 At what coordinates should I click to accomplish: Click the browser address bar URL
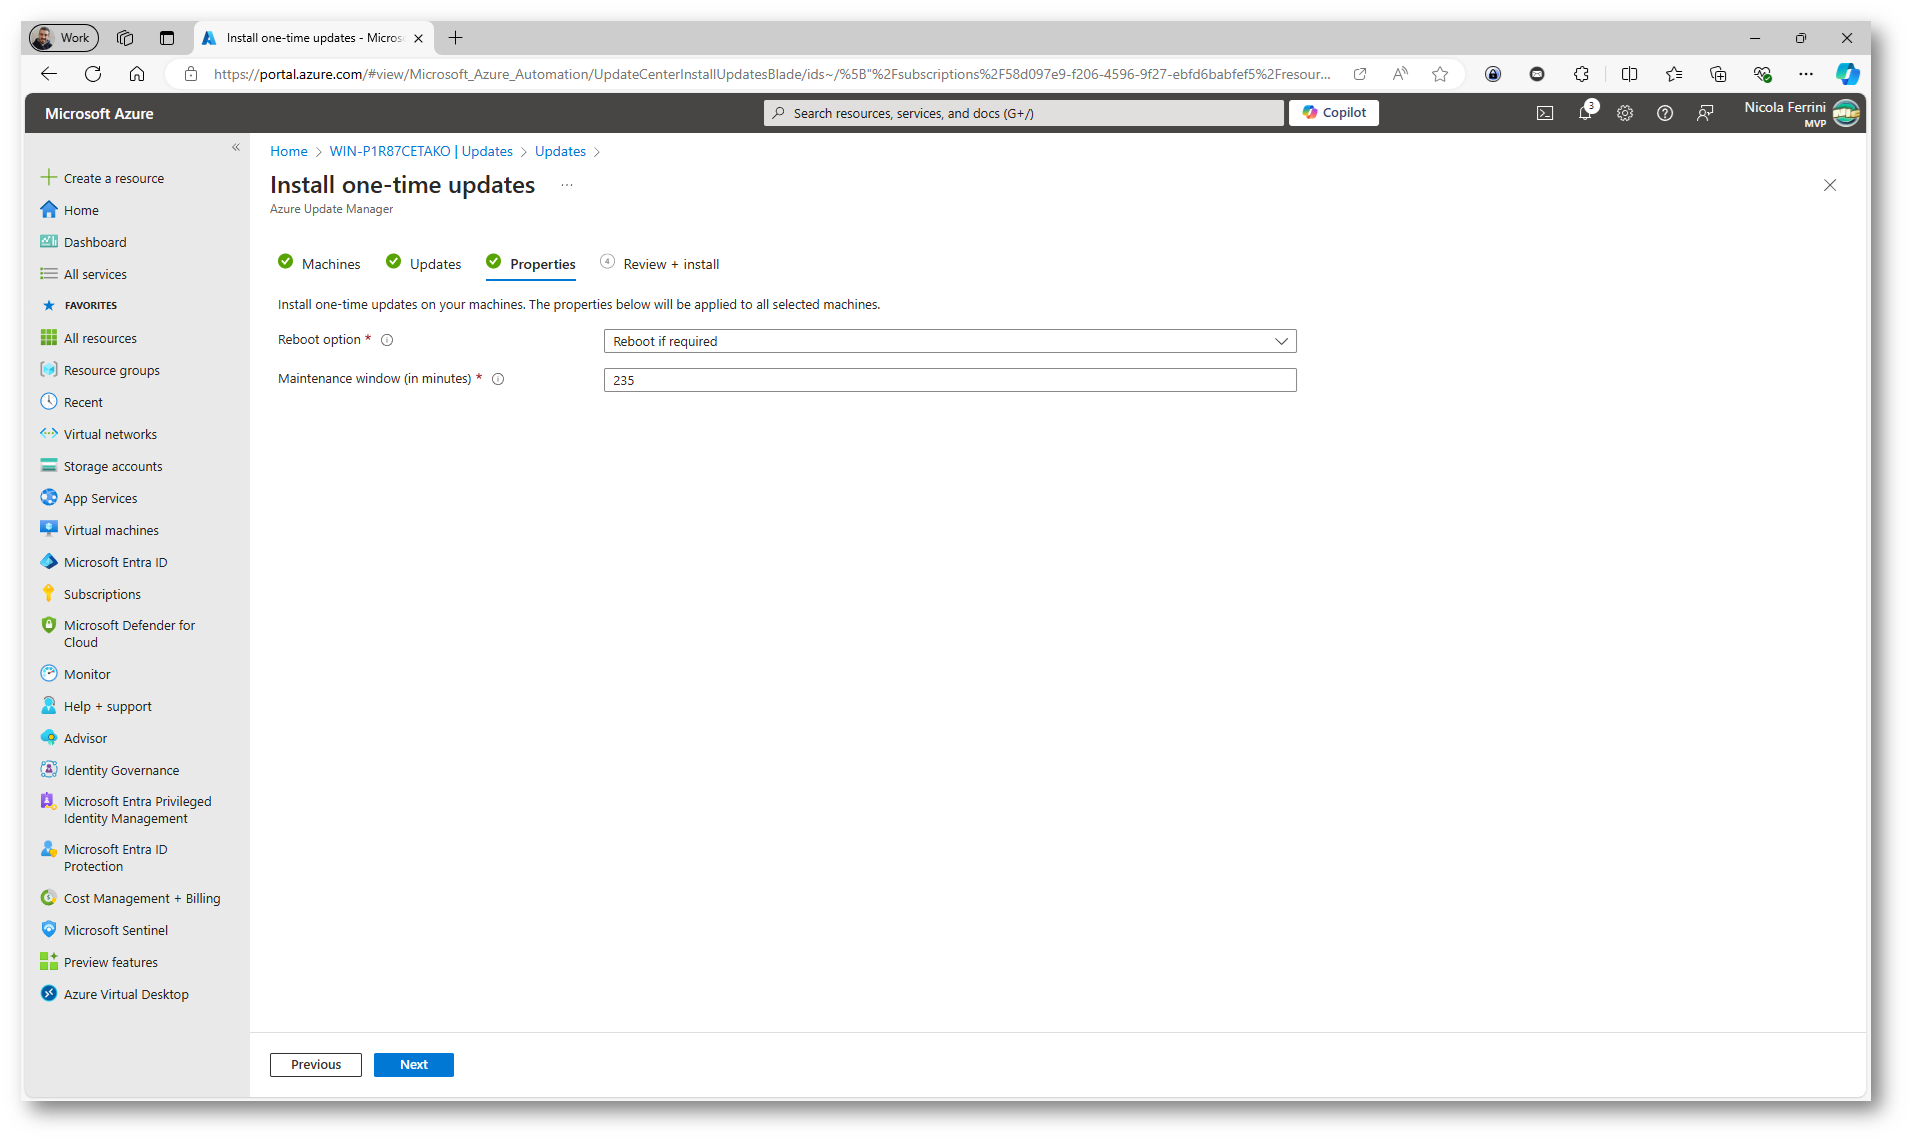coord(772,74)
